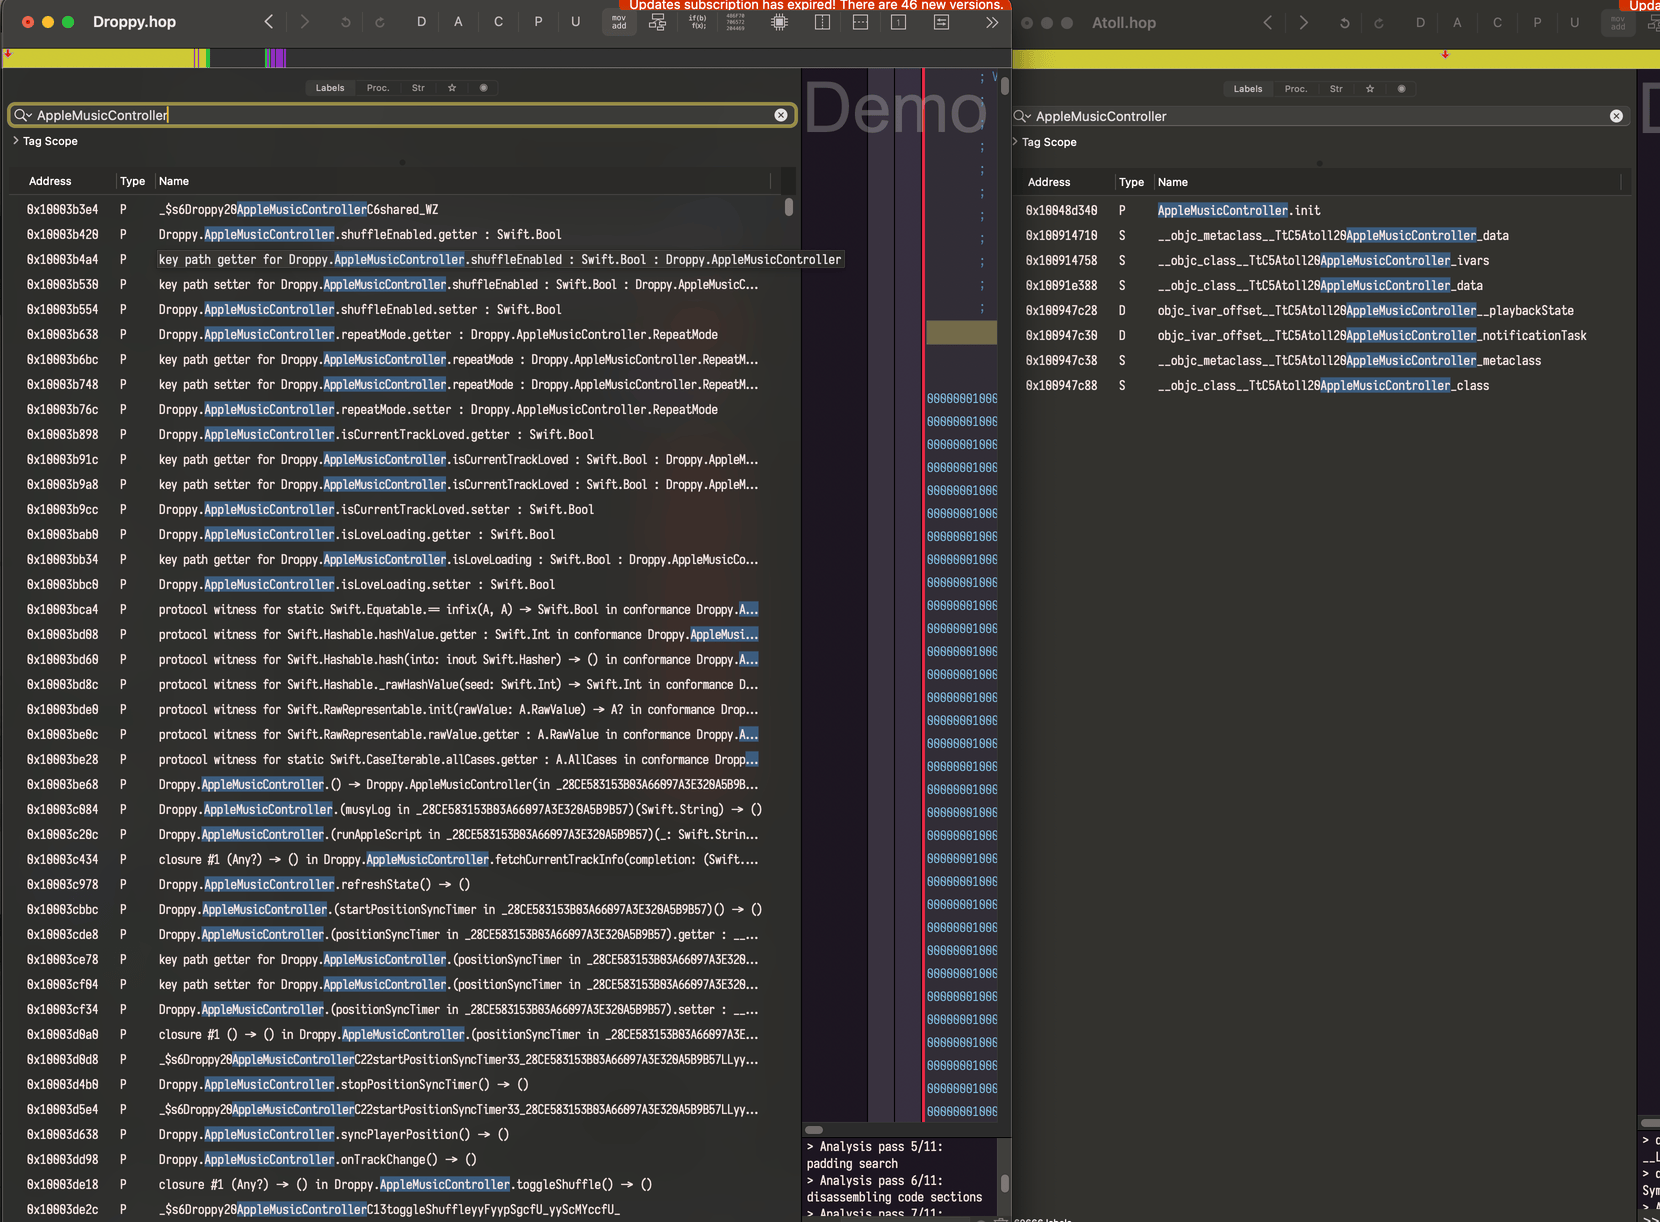Toggle the left side panel in Droppy.hop
The height and width of the screenshot is (1222, 1660).
(822, 22)
